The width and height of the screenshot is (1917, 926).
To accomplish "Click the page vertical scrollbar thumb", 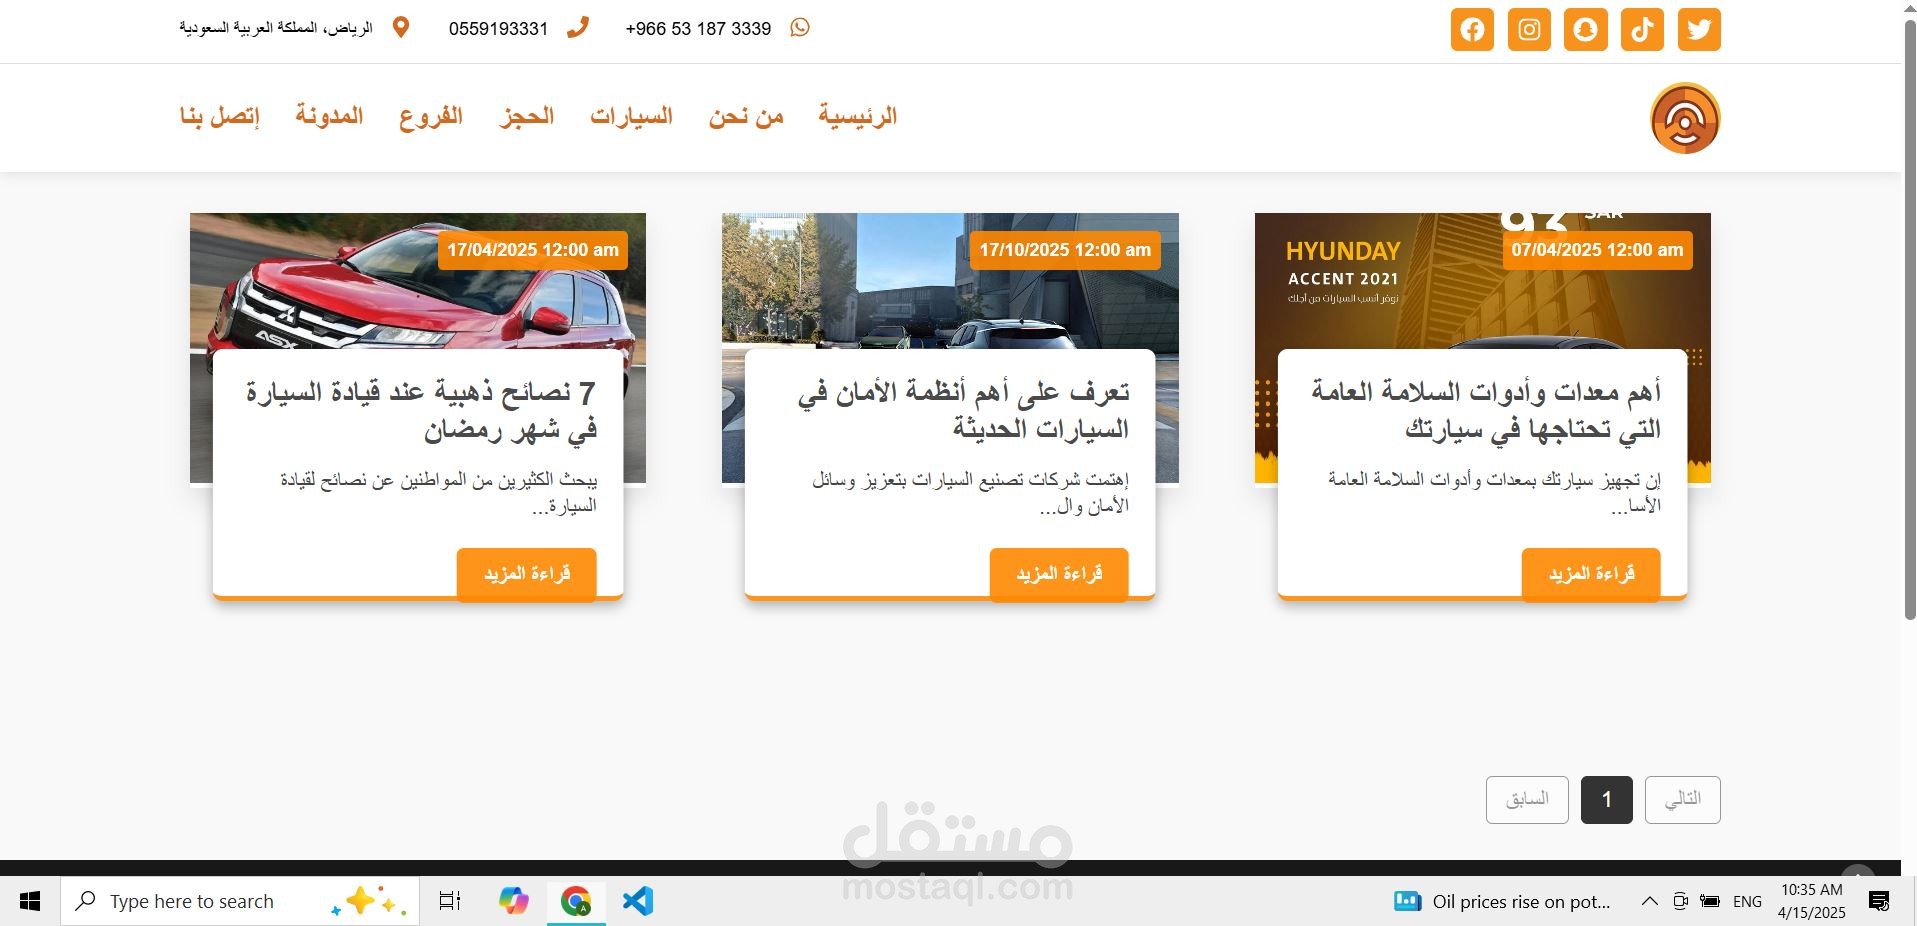I will tap(1909, 320).
